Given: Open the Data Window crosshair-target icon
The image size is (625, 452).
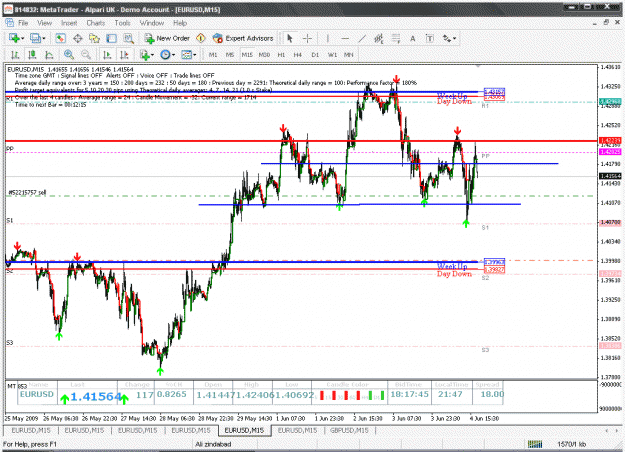Looking at the screenshot, I should pos(78,38).
